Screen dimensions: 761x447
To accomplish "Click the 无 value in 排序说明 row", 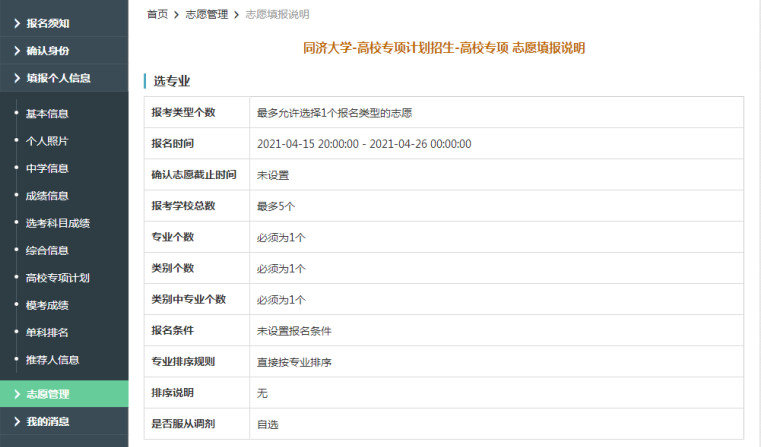I will point(262,393).
